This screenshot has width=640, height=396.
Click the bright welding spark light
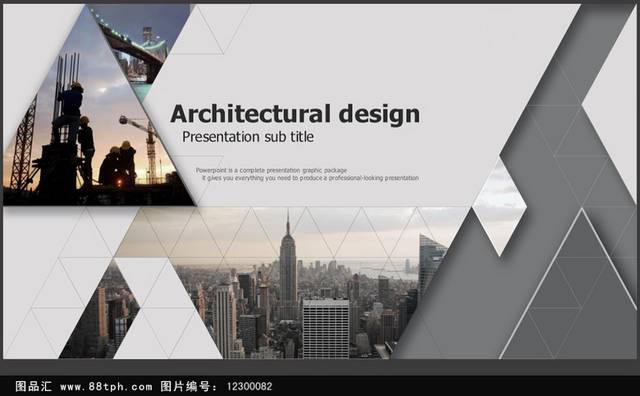tap(120, 182)
